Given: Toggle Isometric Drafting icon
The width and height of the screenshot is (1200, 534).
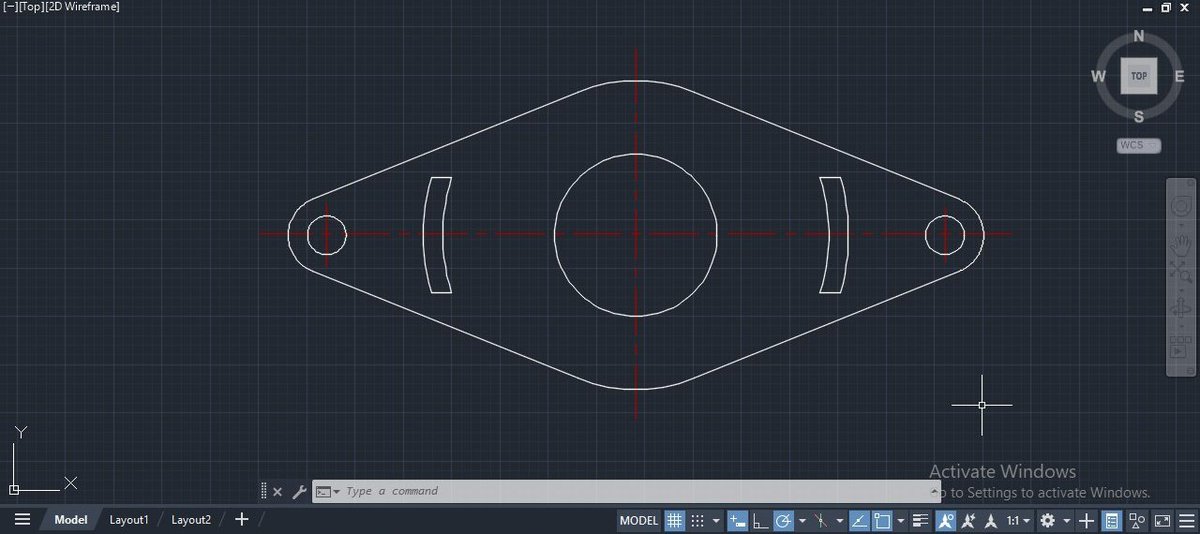Looking at the screenshot, I should [x=821, y=520].
